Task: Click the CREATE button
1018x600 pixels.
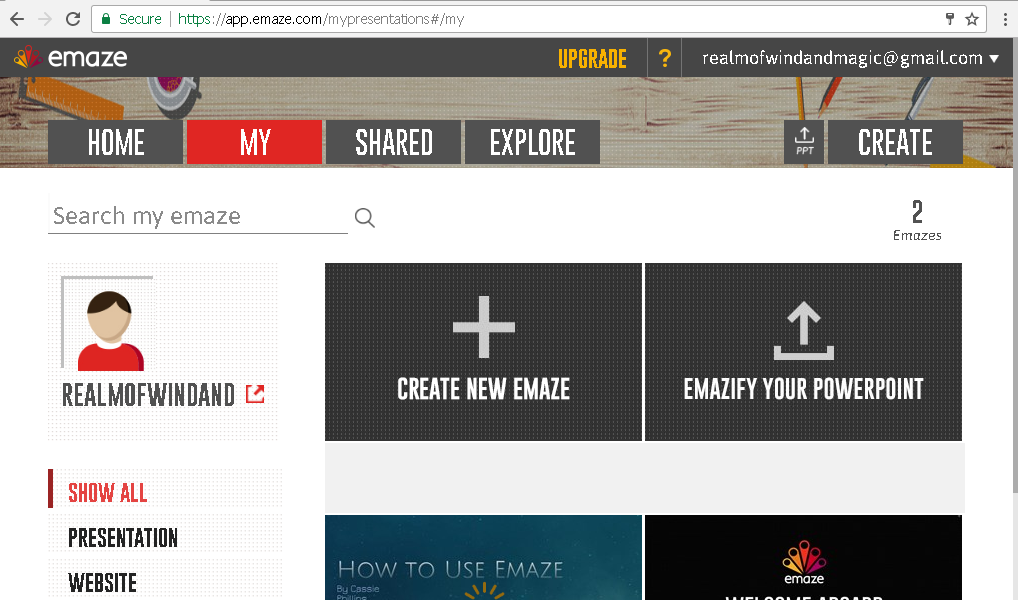Action: (895, 141)
